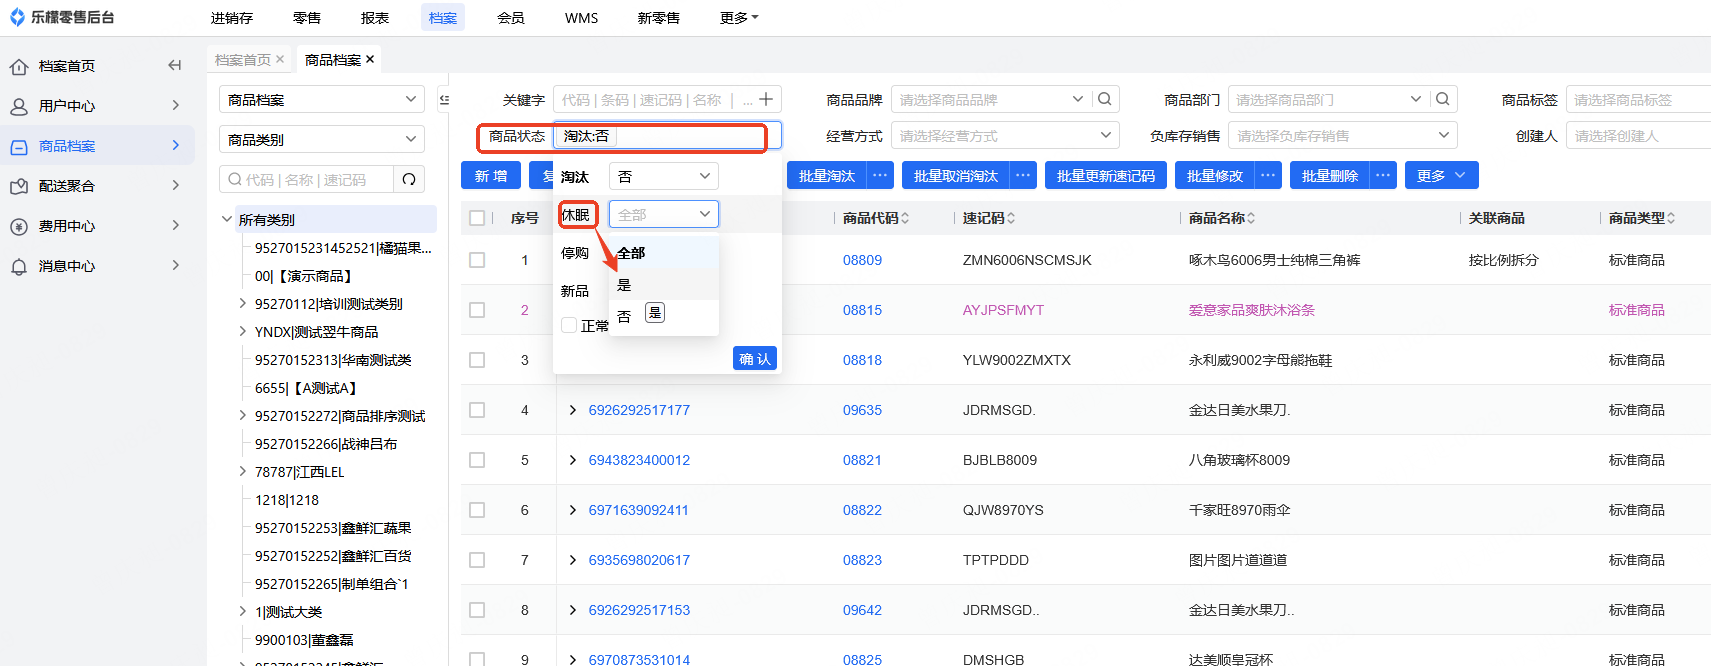Click the 乐檬零售后台 logo
The height and width of the screenshot is (666, 1711).
click(62, 17)
